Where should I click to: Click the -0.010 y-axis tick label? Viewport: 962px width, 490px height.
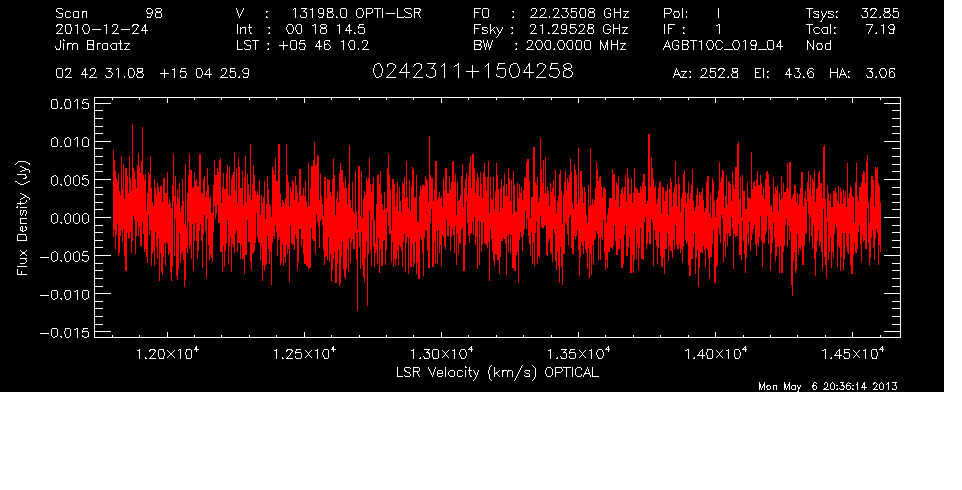coord(64,294)
